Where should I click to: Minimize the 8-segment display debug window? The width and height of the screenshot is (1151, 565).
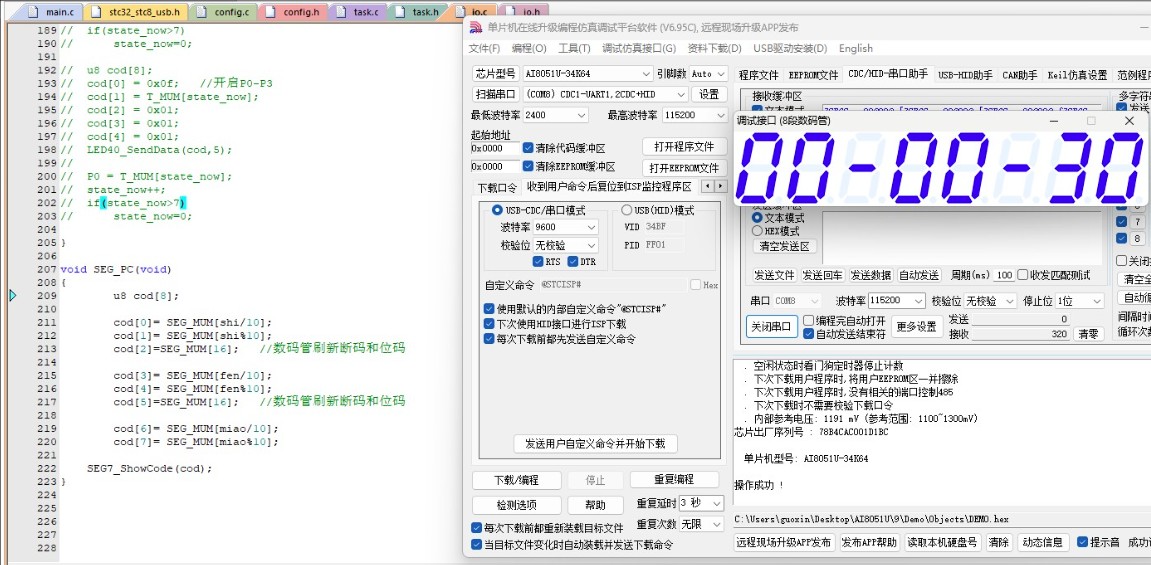[x=1053, y=120]
